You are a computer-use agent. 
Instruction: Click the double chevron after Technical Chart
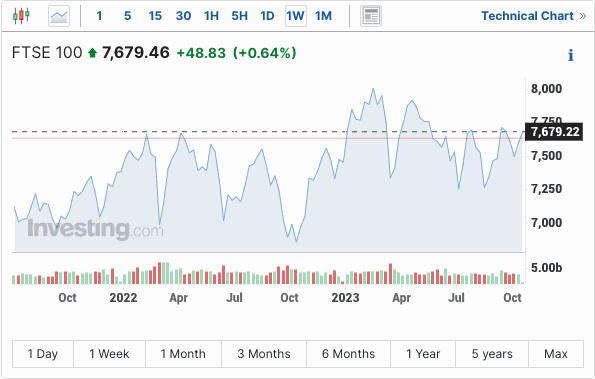[x=583, y=16]
